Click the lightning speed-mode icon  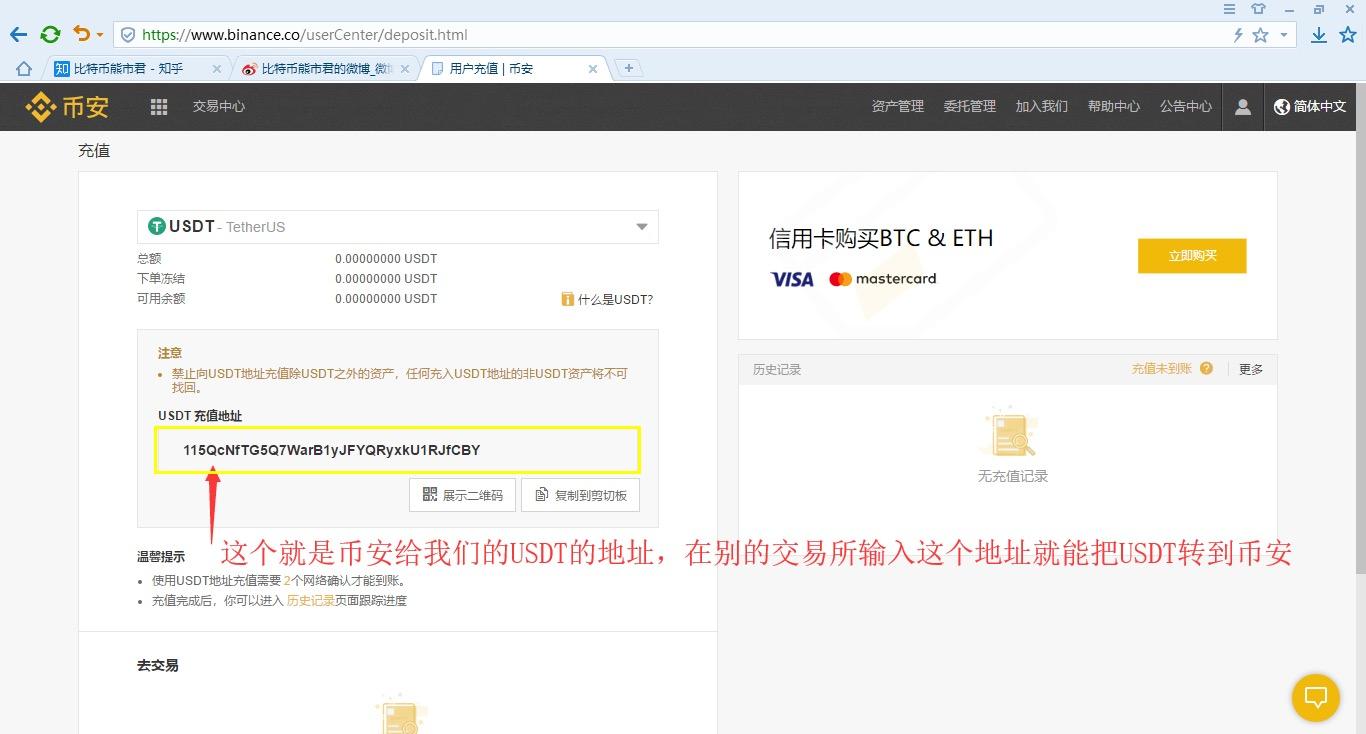tap(1238, 35)
